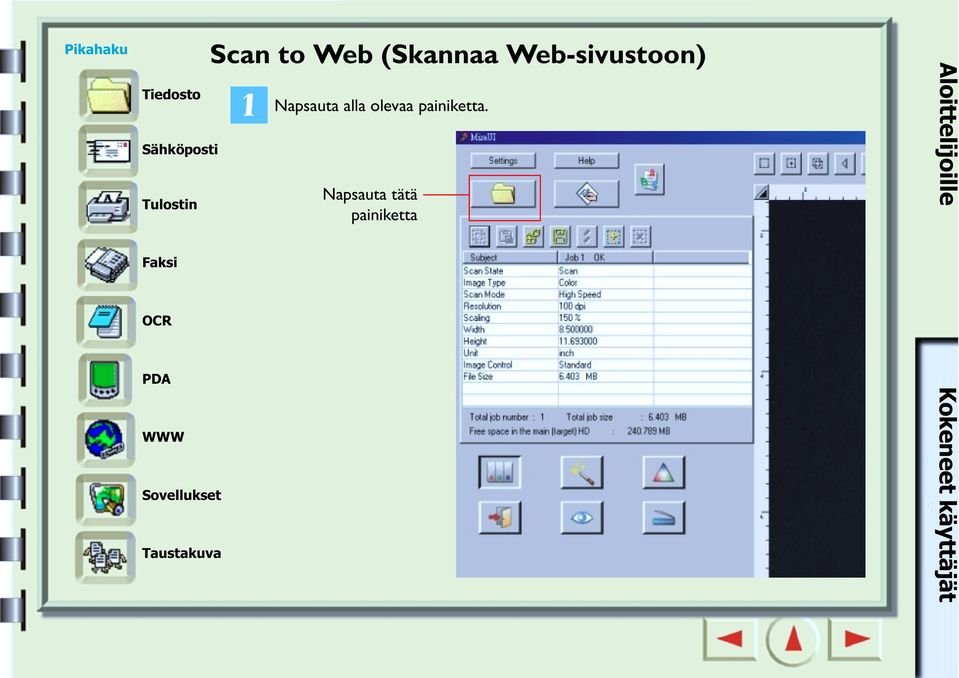Select the Width value 8.500000
Viewport: 959px width, 678px height.
(576, 330)
